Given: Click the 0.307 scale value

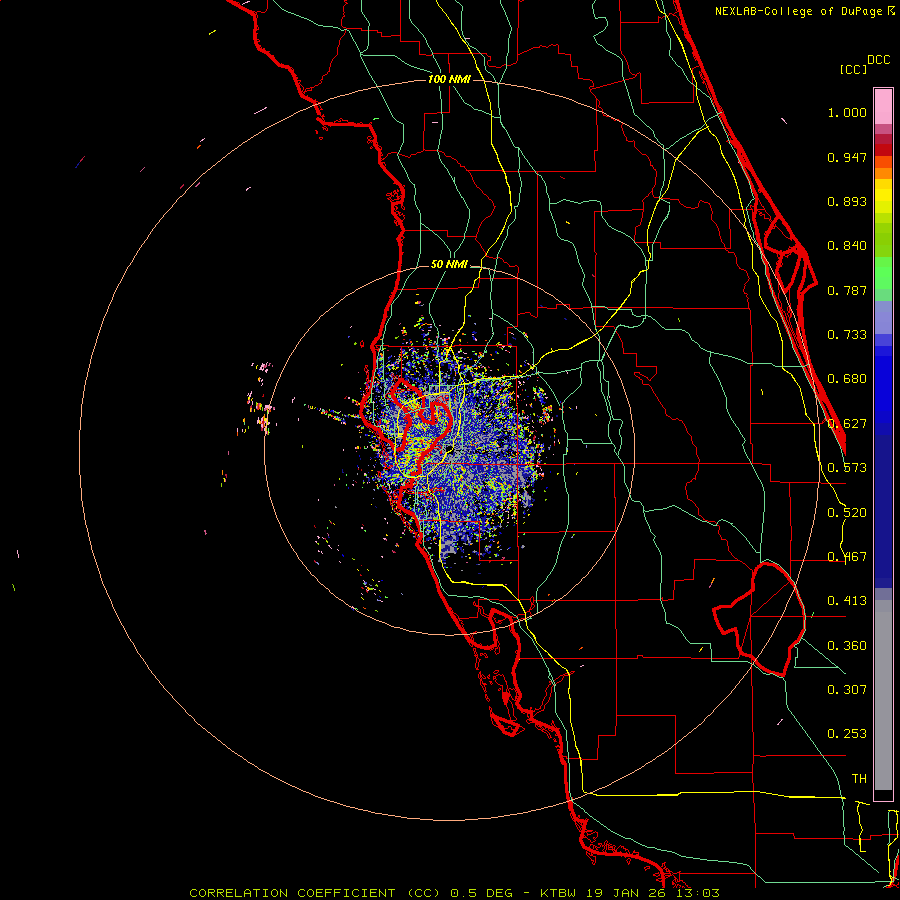Looking at the screenshot, I should [847, 690].
